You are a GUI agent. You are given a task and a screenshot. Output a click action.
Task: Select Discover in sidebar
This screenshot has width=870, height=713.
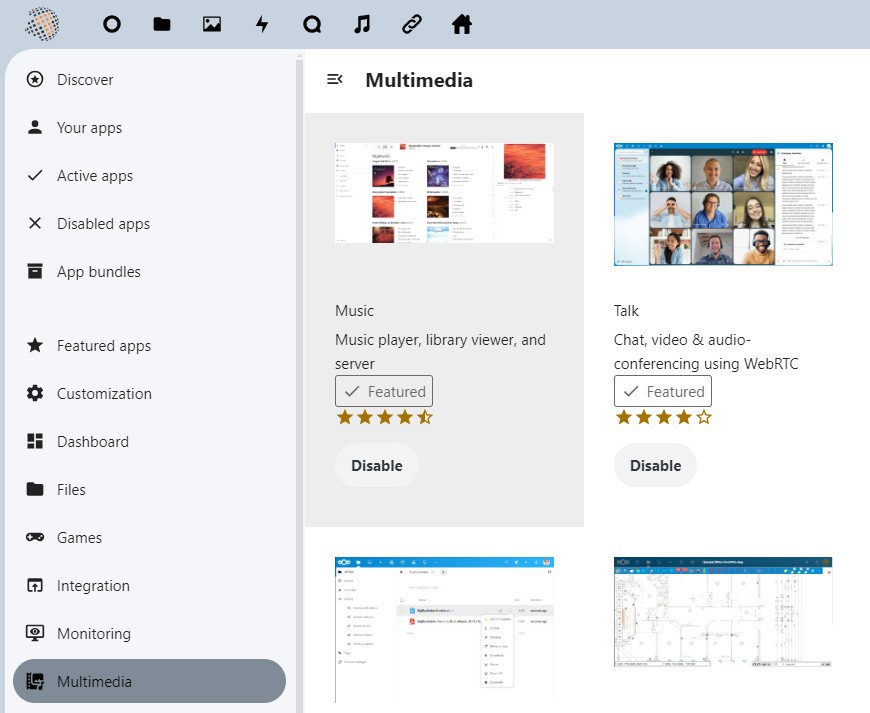pos(85,80)
